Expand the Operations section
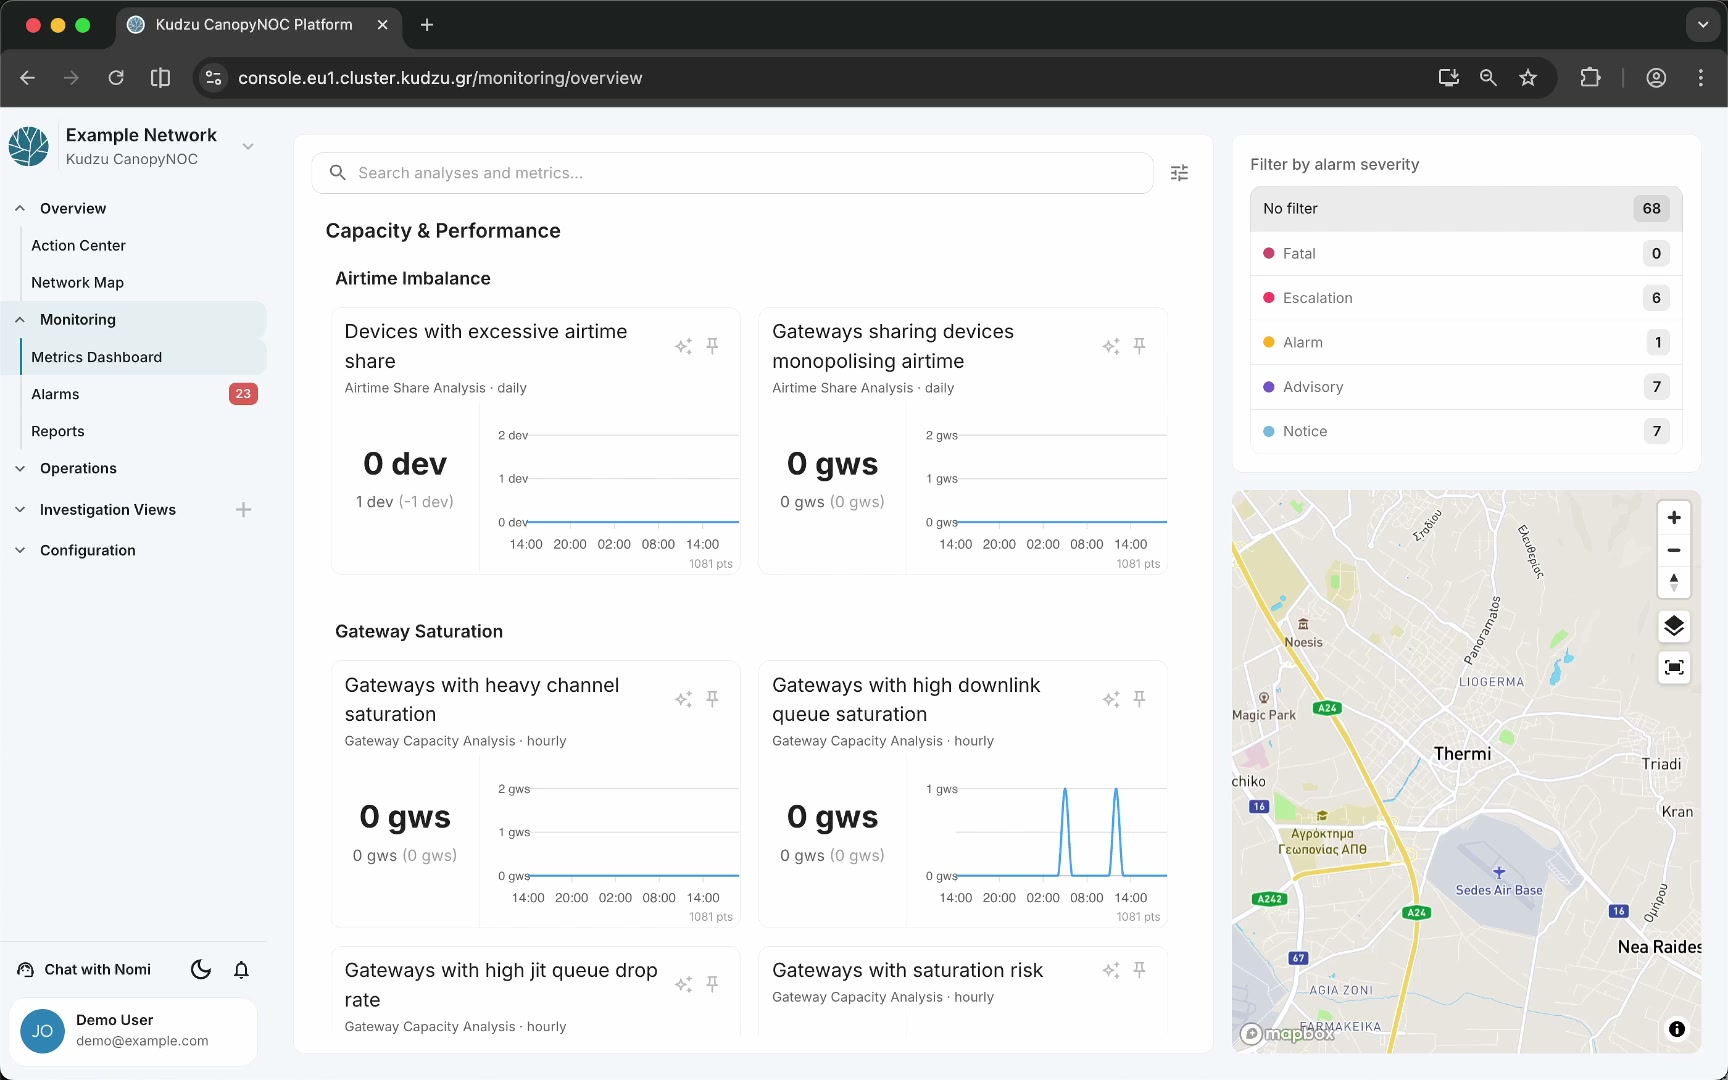1728x1080 pixels. [20, 469]
